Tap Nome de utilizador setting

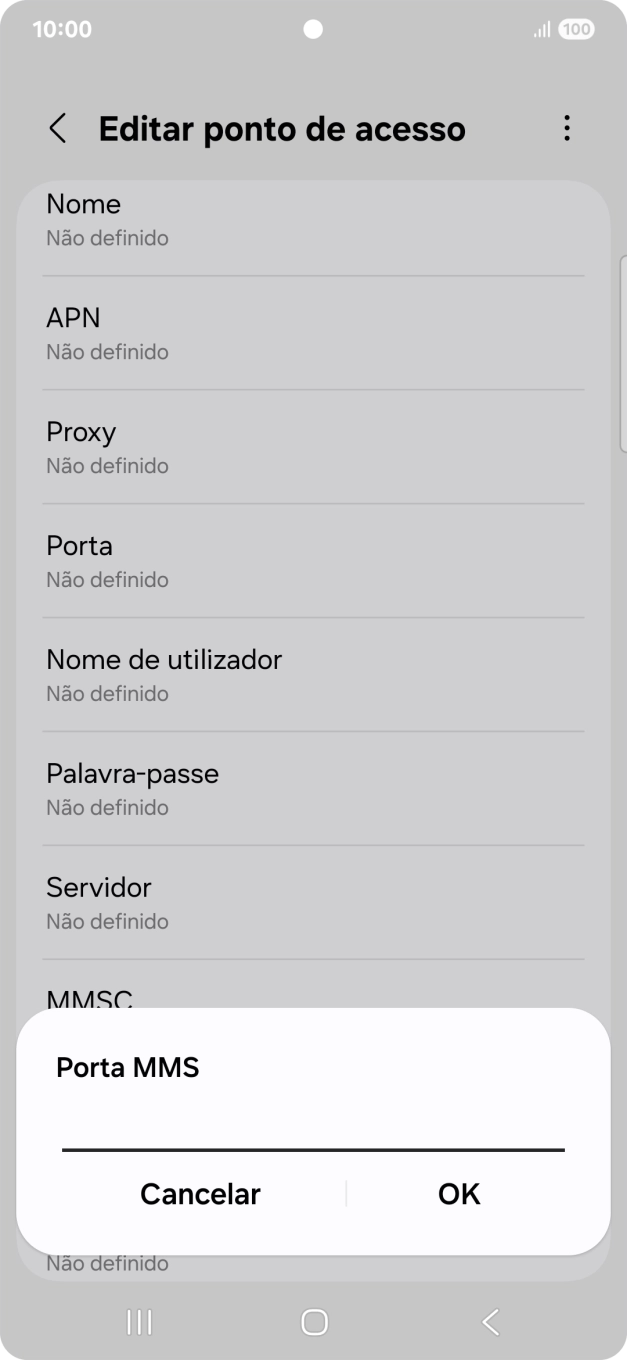coord(313,675)
